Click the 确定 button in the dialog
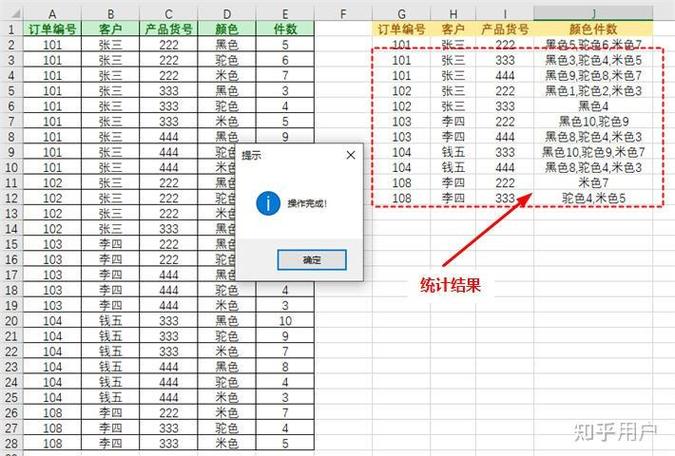 tap(312, 260)
